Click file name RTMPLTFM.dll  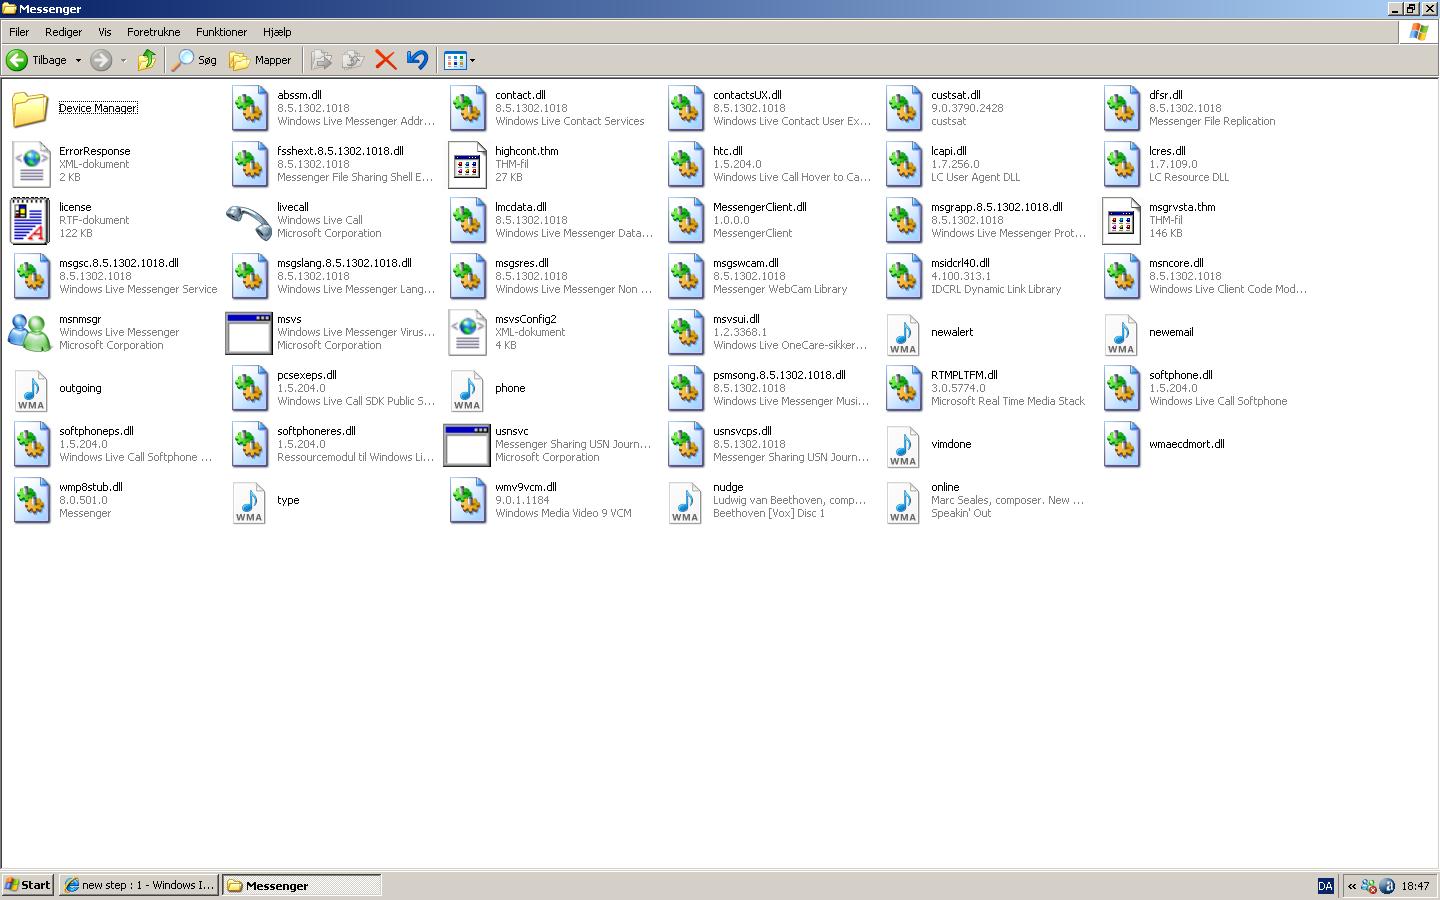964,375
